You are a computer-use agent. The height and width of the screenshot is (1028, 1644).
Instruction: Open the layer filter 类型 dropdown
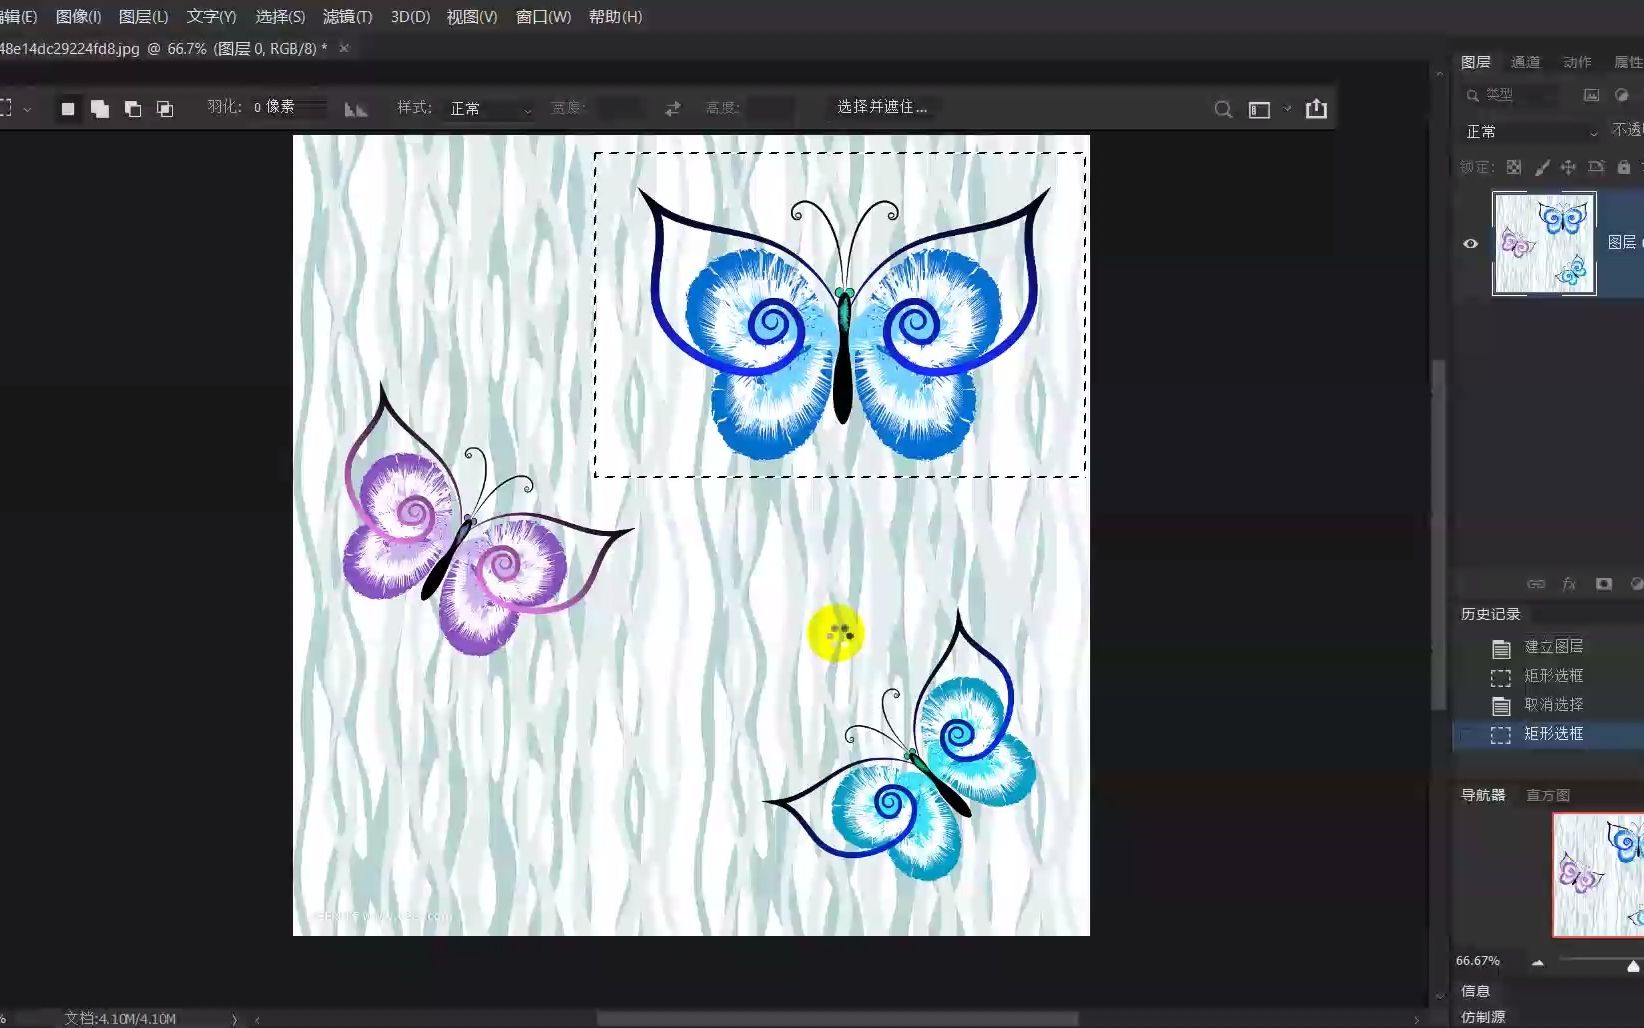(1510, 95)
